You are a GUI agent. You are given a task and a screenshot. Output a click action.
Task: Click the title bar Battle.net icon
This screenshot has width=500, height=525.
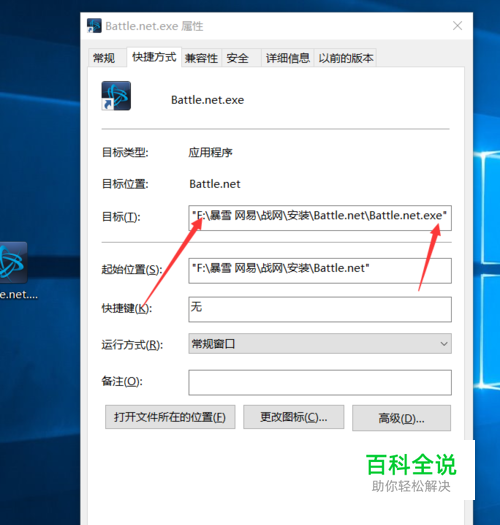[x=94, y=26]
